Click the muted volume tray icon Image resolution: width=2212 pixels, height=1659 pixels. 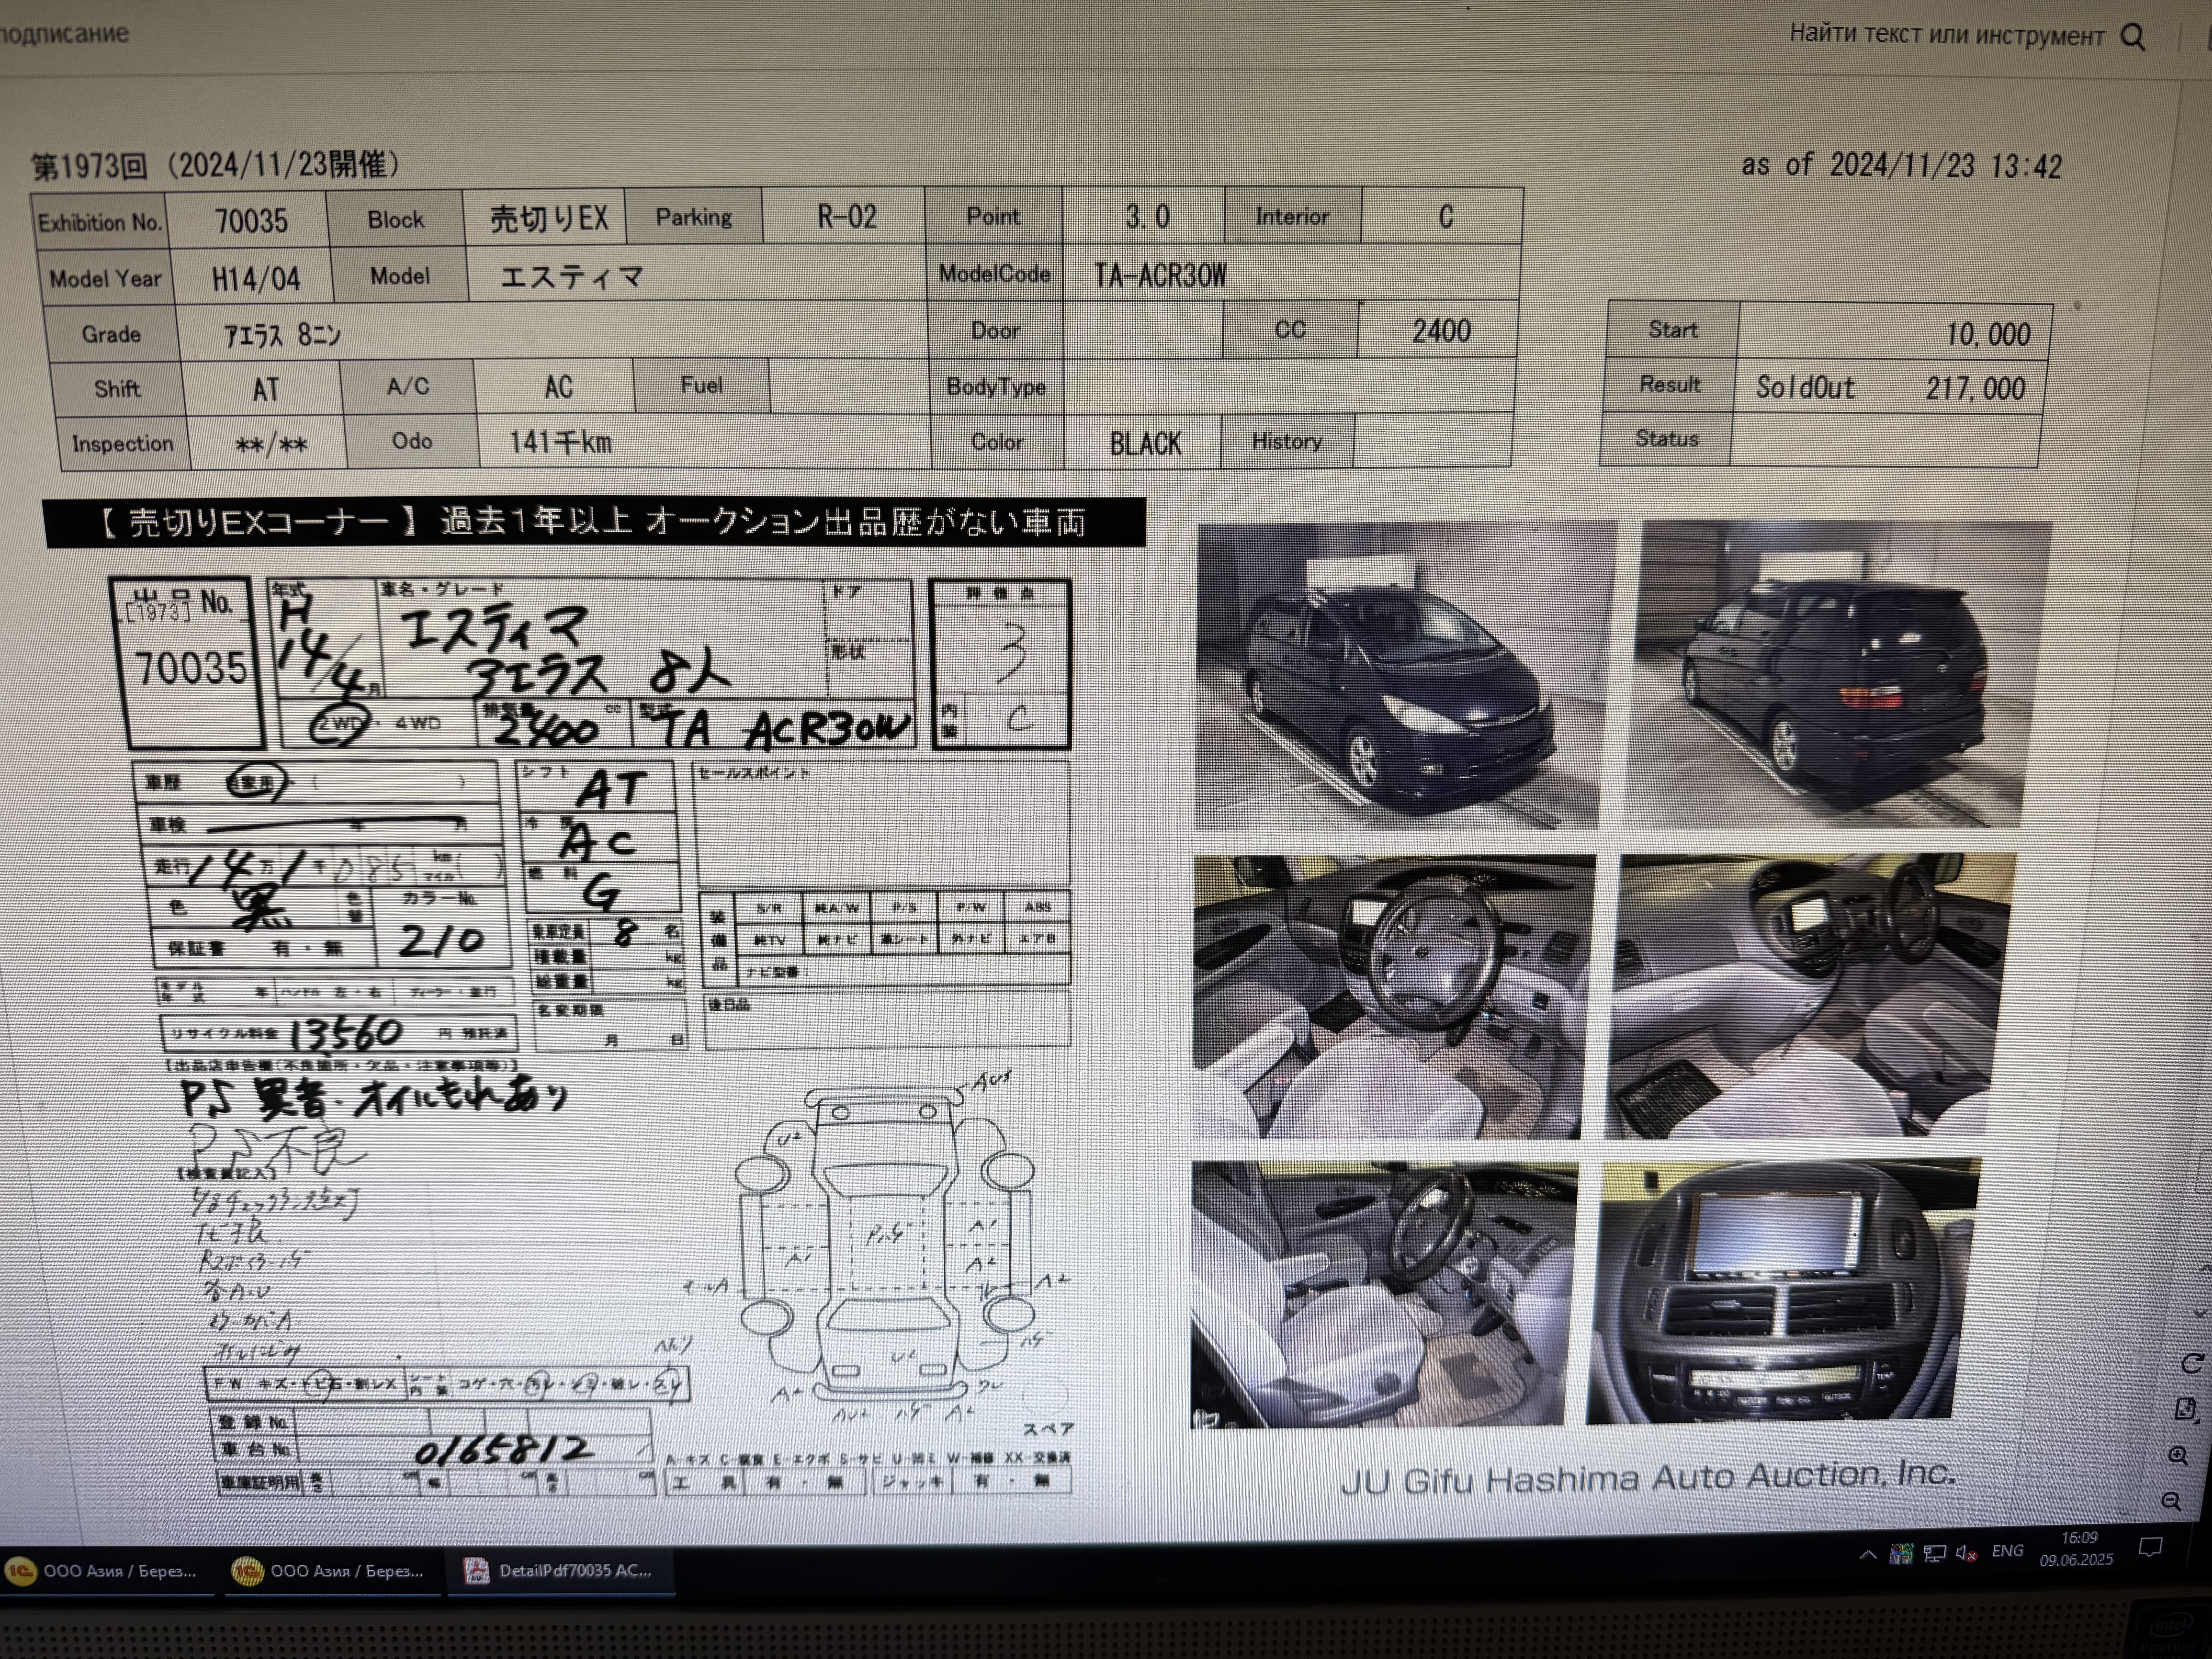pyautogui.click(x=1966, y=1553)
